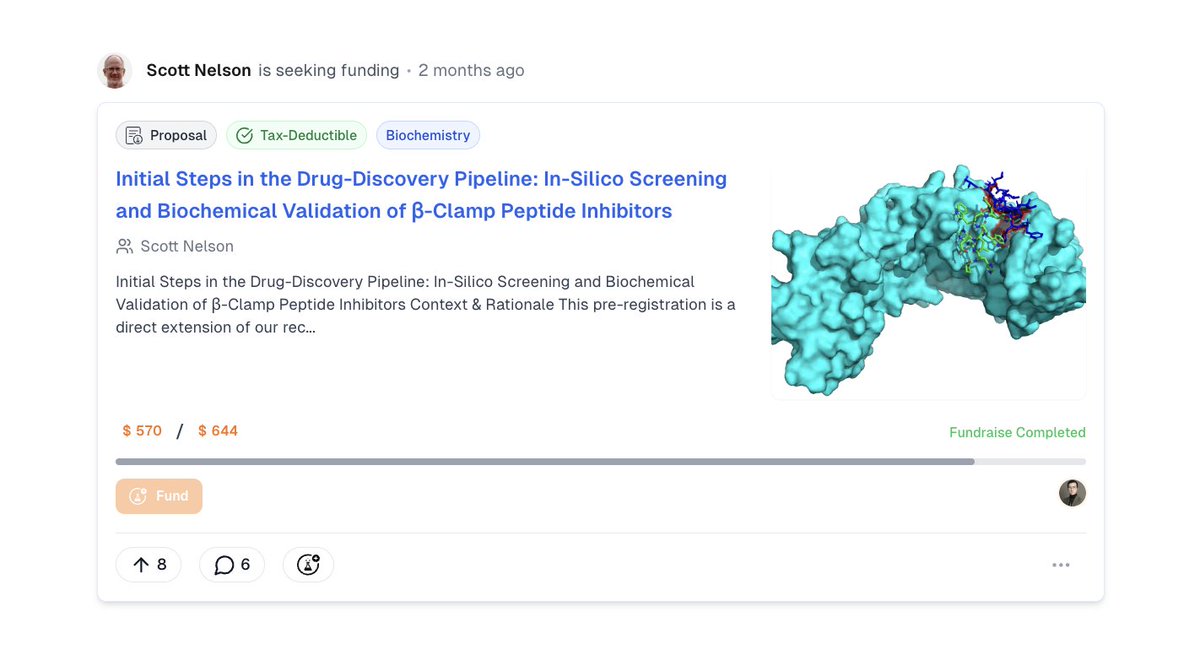Screen dimensions: 1200x655
Task: Open the Biochemistry topic tag
Action: pos(428,135)
